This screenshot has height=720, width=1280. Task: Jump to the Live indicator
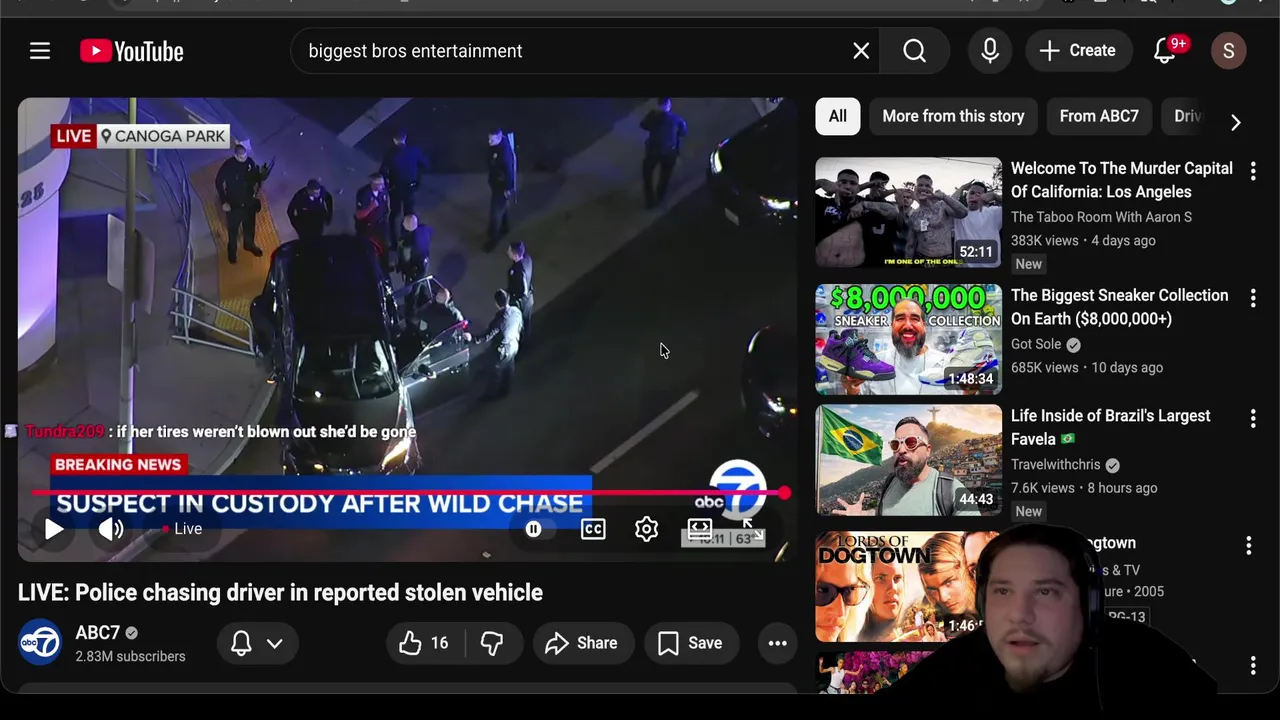[182, 529]
